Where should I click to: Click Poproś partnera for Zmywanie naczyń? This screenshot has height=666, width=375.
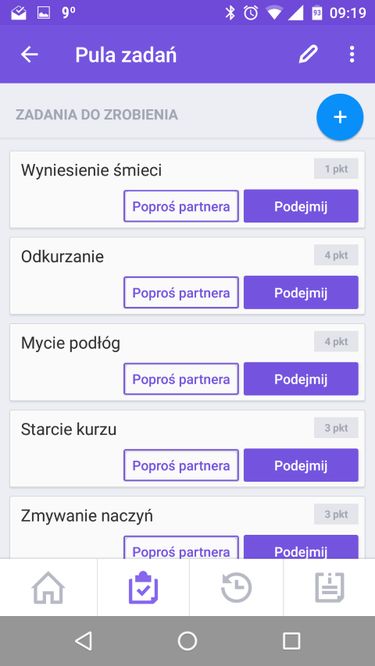(181, 547)
